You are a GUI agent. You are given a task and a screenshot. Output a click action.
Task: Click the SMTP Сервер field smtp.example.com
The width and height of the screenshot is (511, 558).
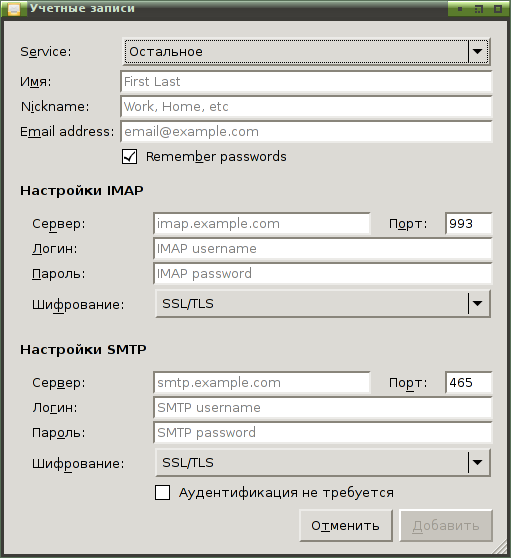(262, 383)
